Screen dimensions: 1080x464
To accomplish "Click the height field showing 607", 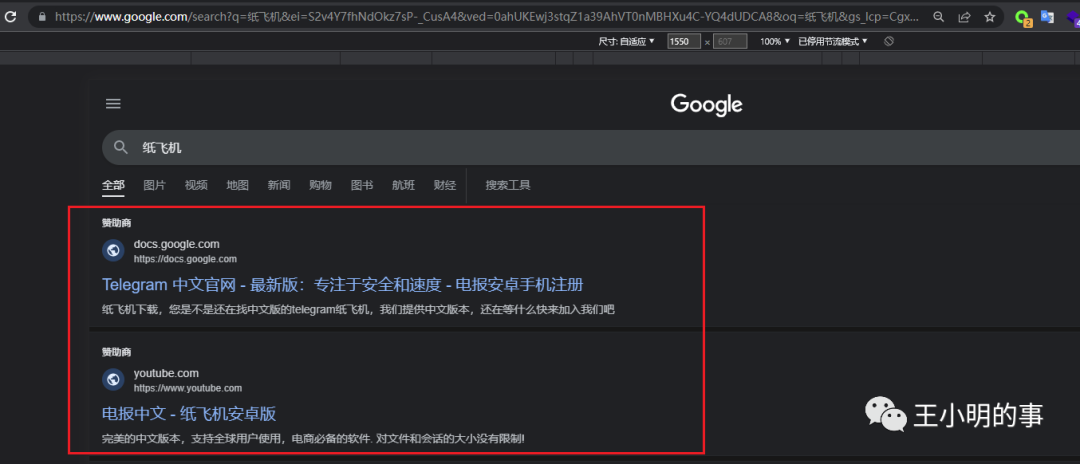I will tap(730, 41).
